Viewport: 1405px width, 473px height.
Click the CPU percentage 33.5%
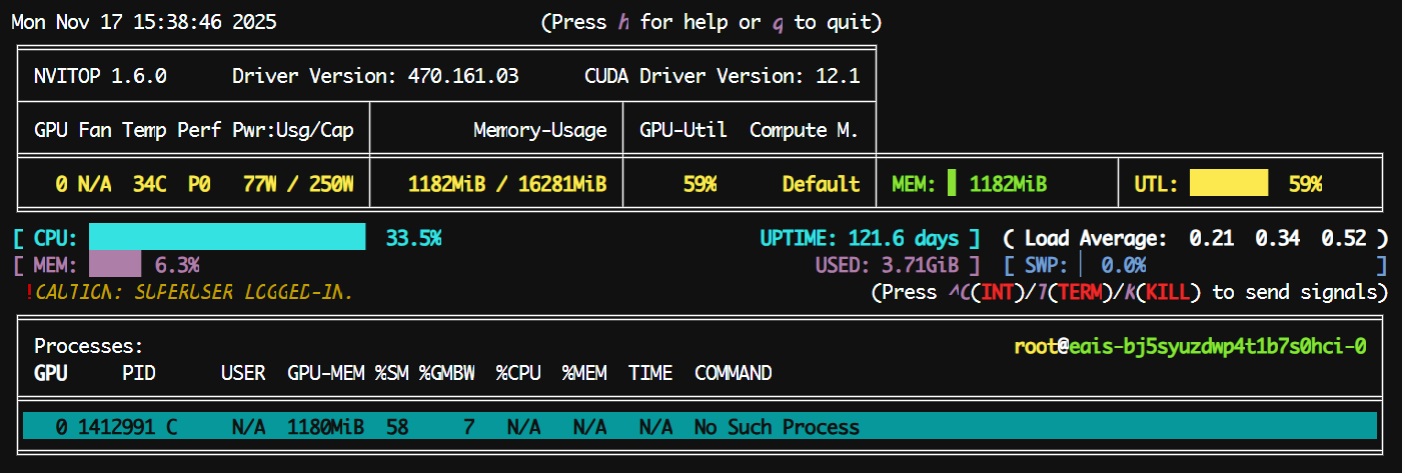(413, 238)
